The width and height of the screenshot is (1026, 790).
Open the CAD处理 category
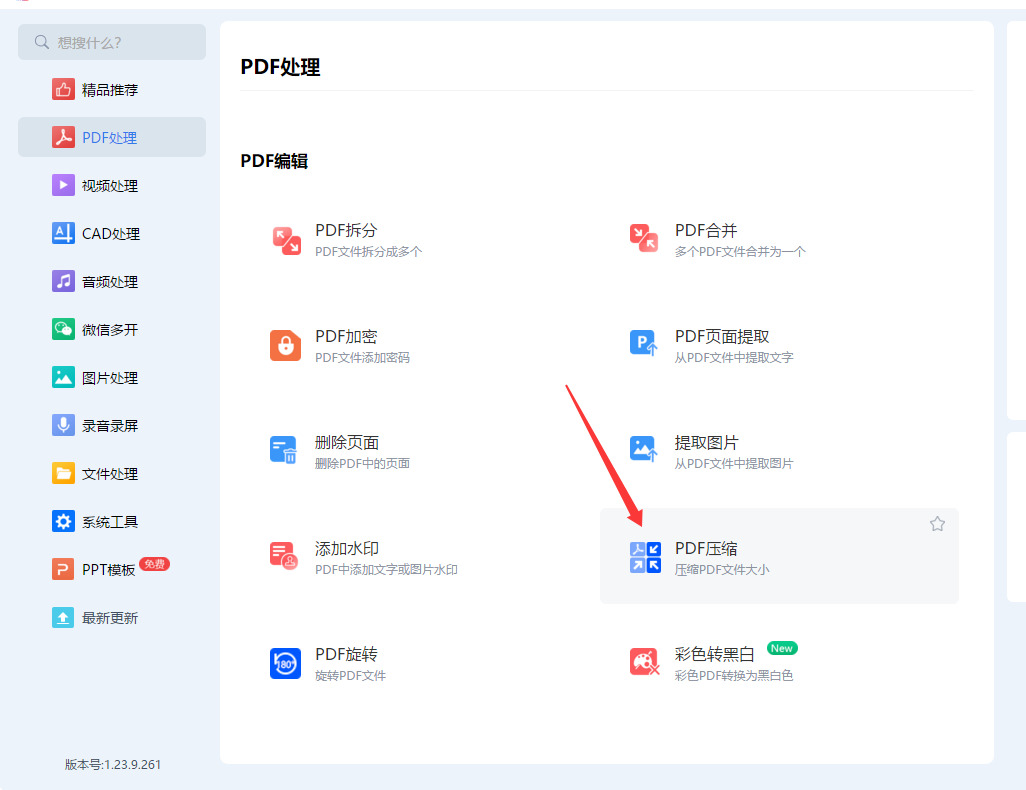click(112, 233)
